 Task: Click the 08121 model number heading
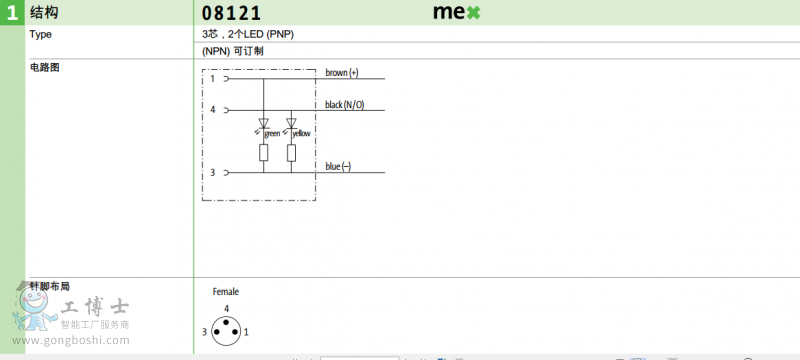click(231, 13)
